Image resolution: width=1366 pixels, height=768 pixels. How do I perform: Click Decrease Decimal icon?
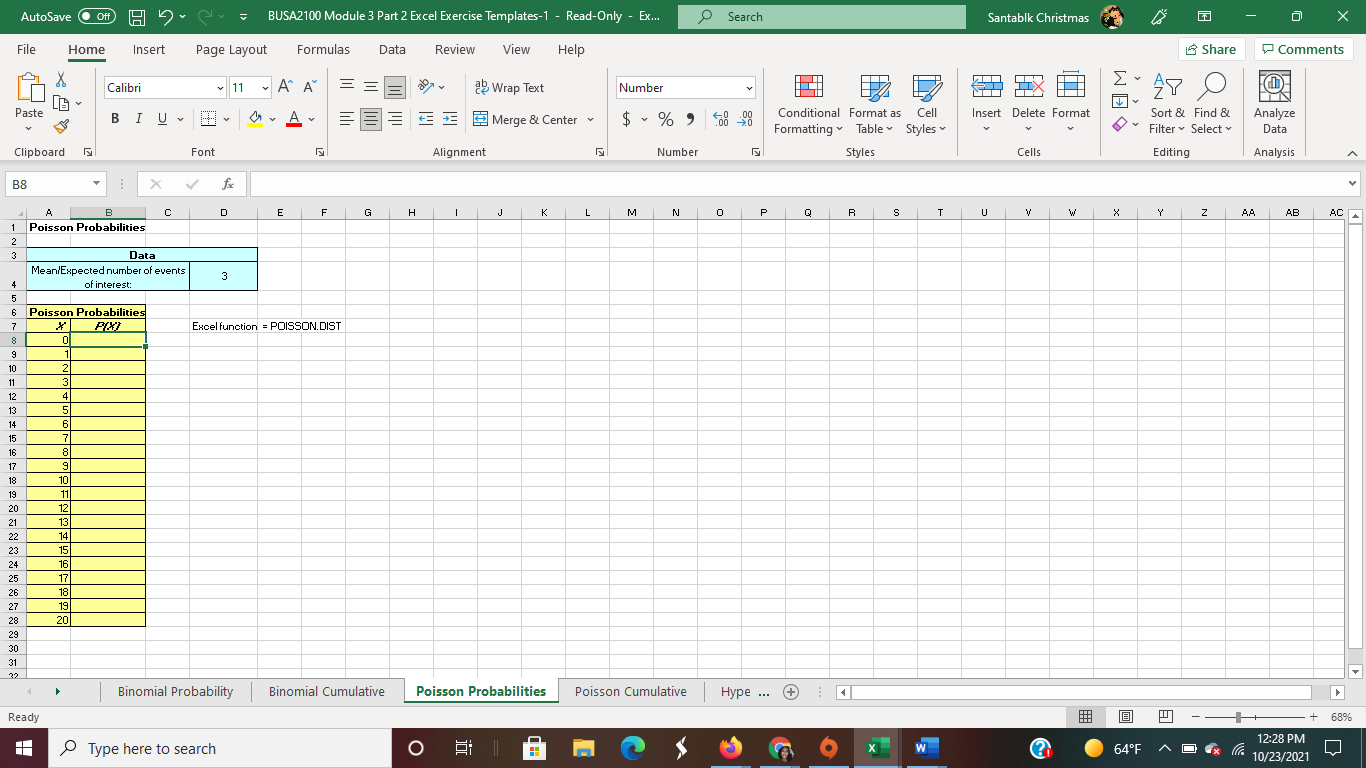click(x=744, y=120)
